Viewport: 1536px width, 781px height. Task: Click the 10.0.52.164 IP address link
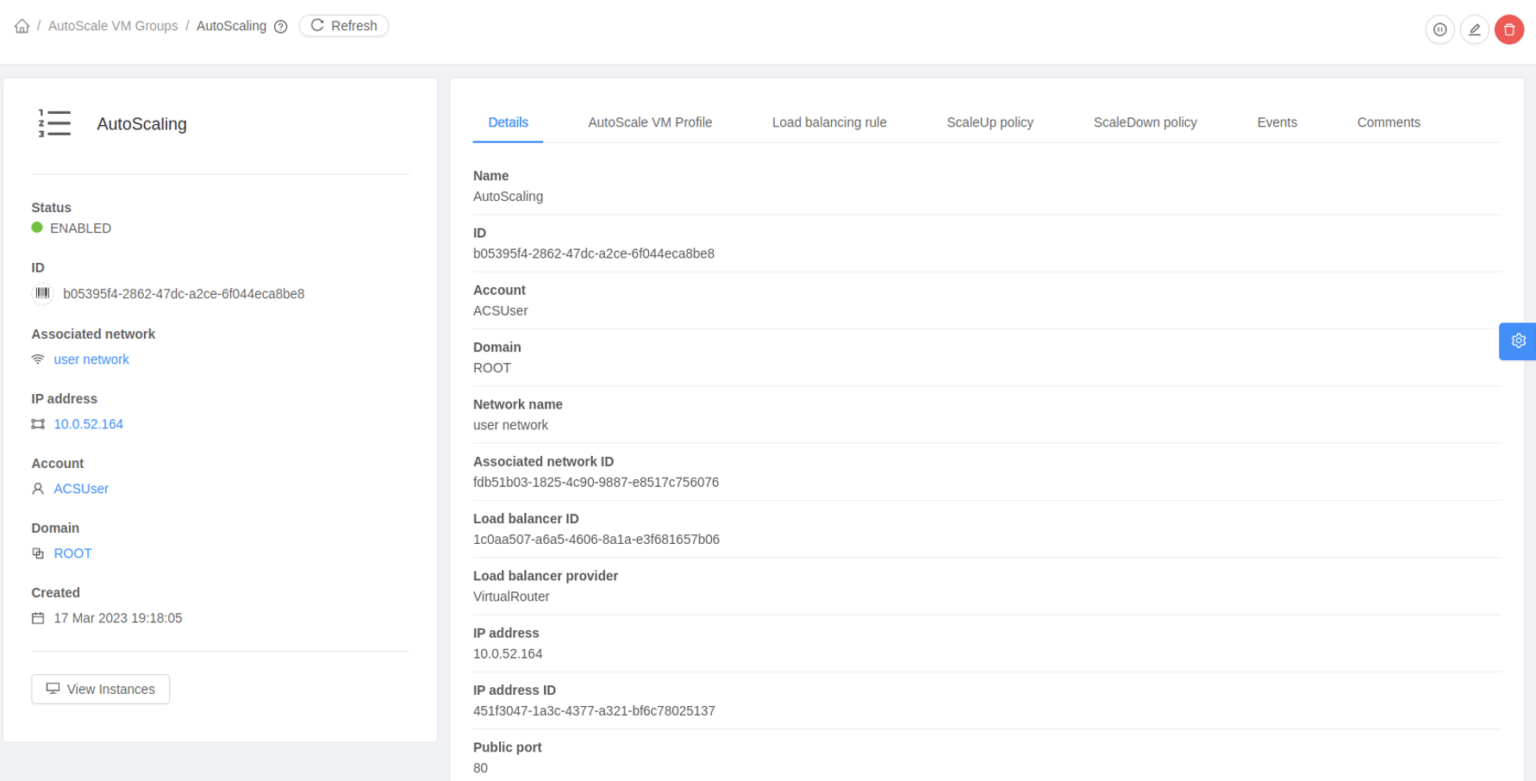pos(88,423)
